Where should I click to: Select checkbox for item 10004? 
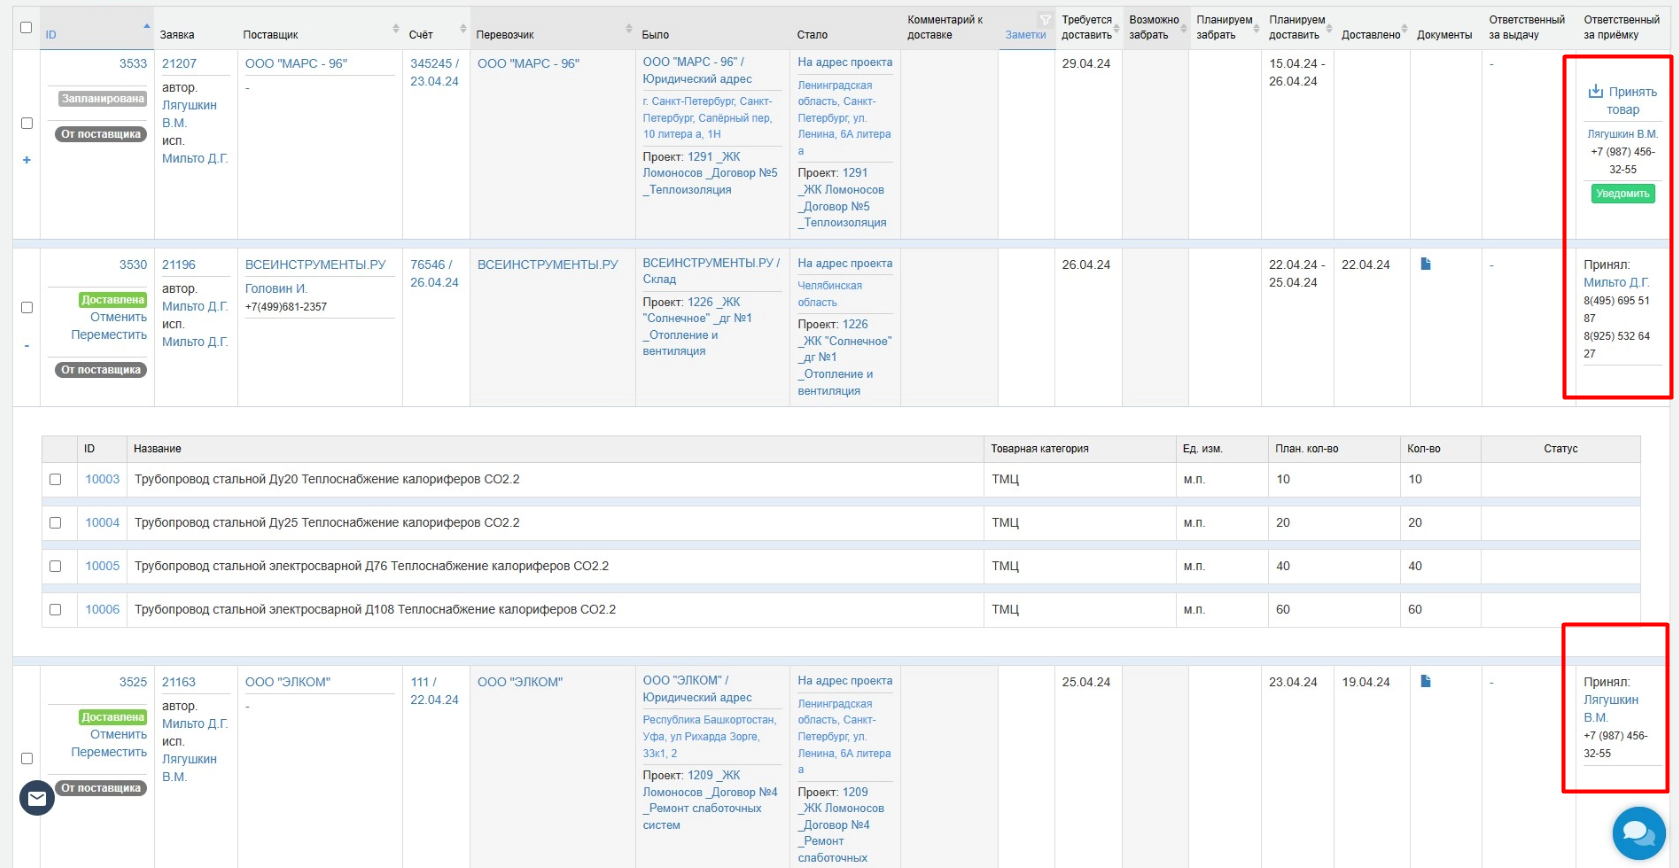(x=55, y=522)
